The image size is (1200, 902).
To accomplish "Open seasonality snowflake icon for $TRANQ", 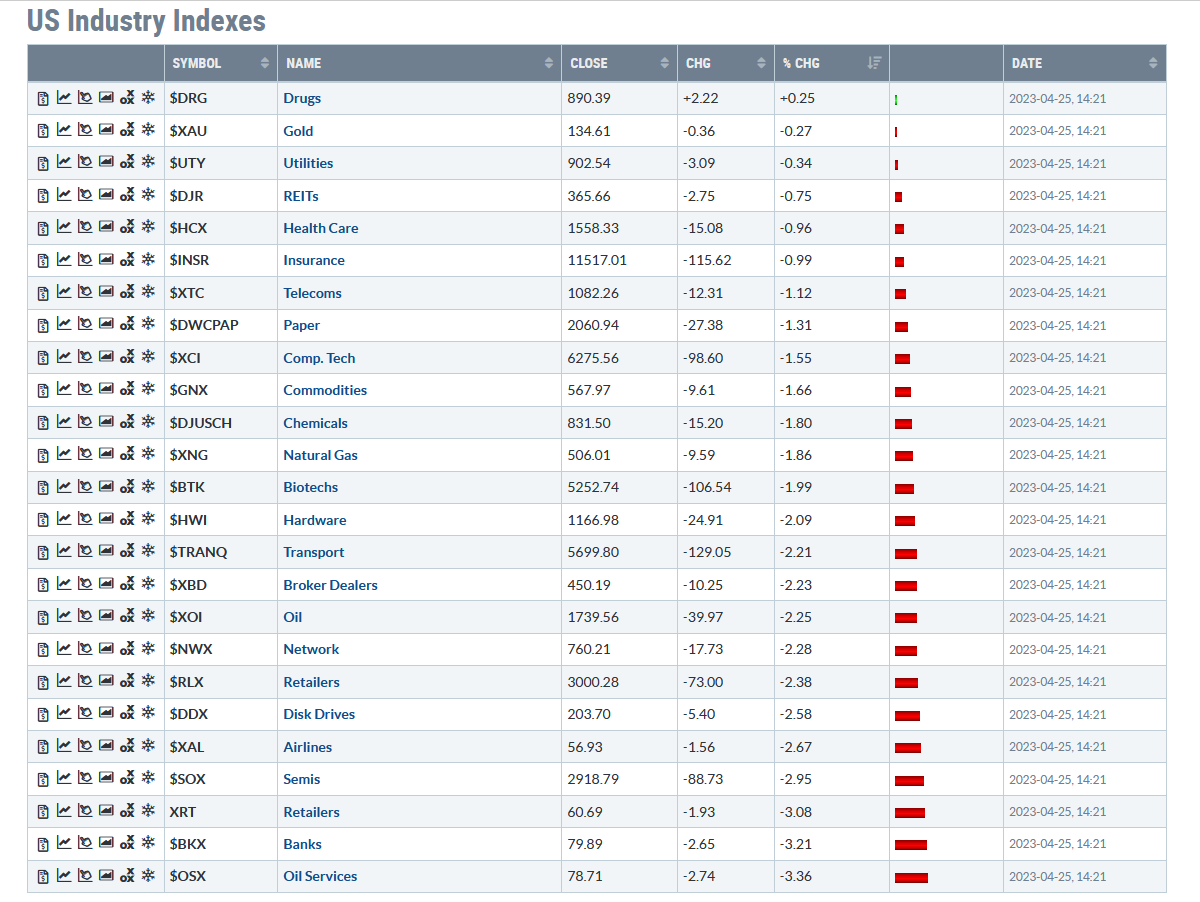I will (x=148, y=552).
